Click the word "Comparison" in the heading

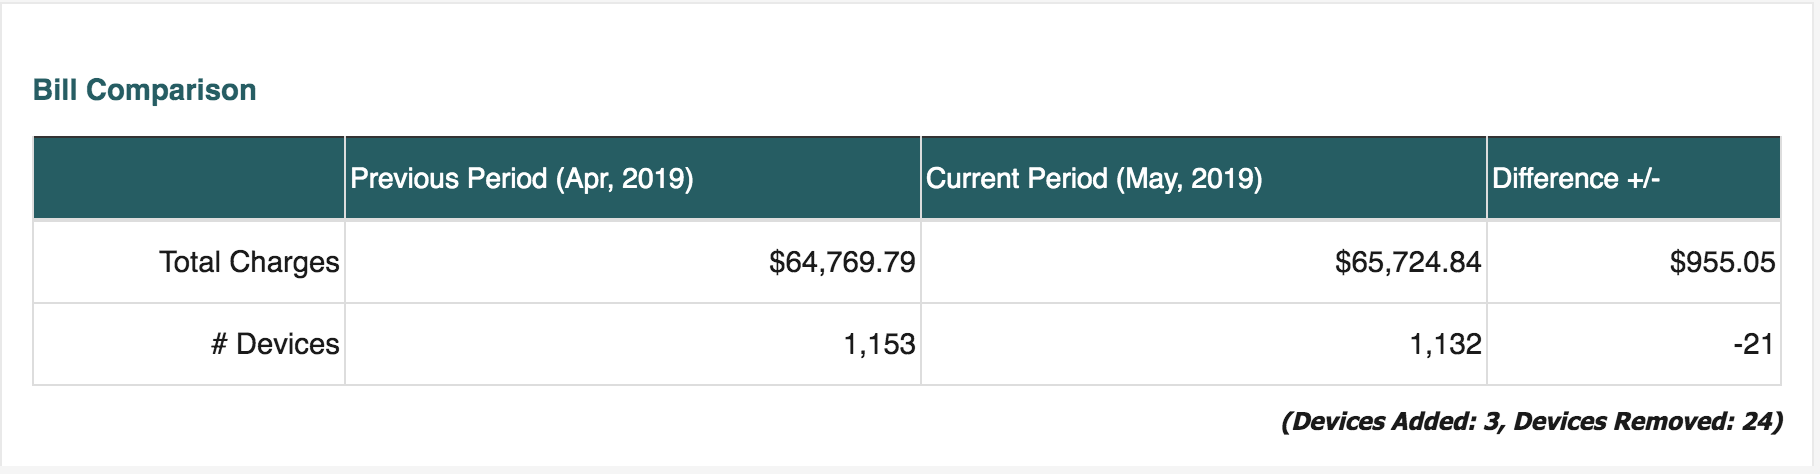click(171, 90)
